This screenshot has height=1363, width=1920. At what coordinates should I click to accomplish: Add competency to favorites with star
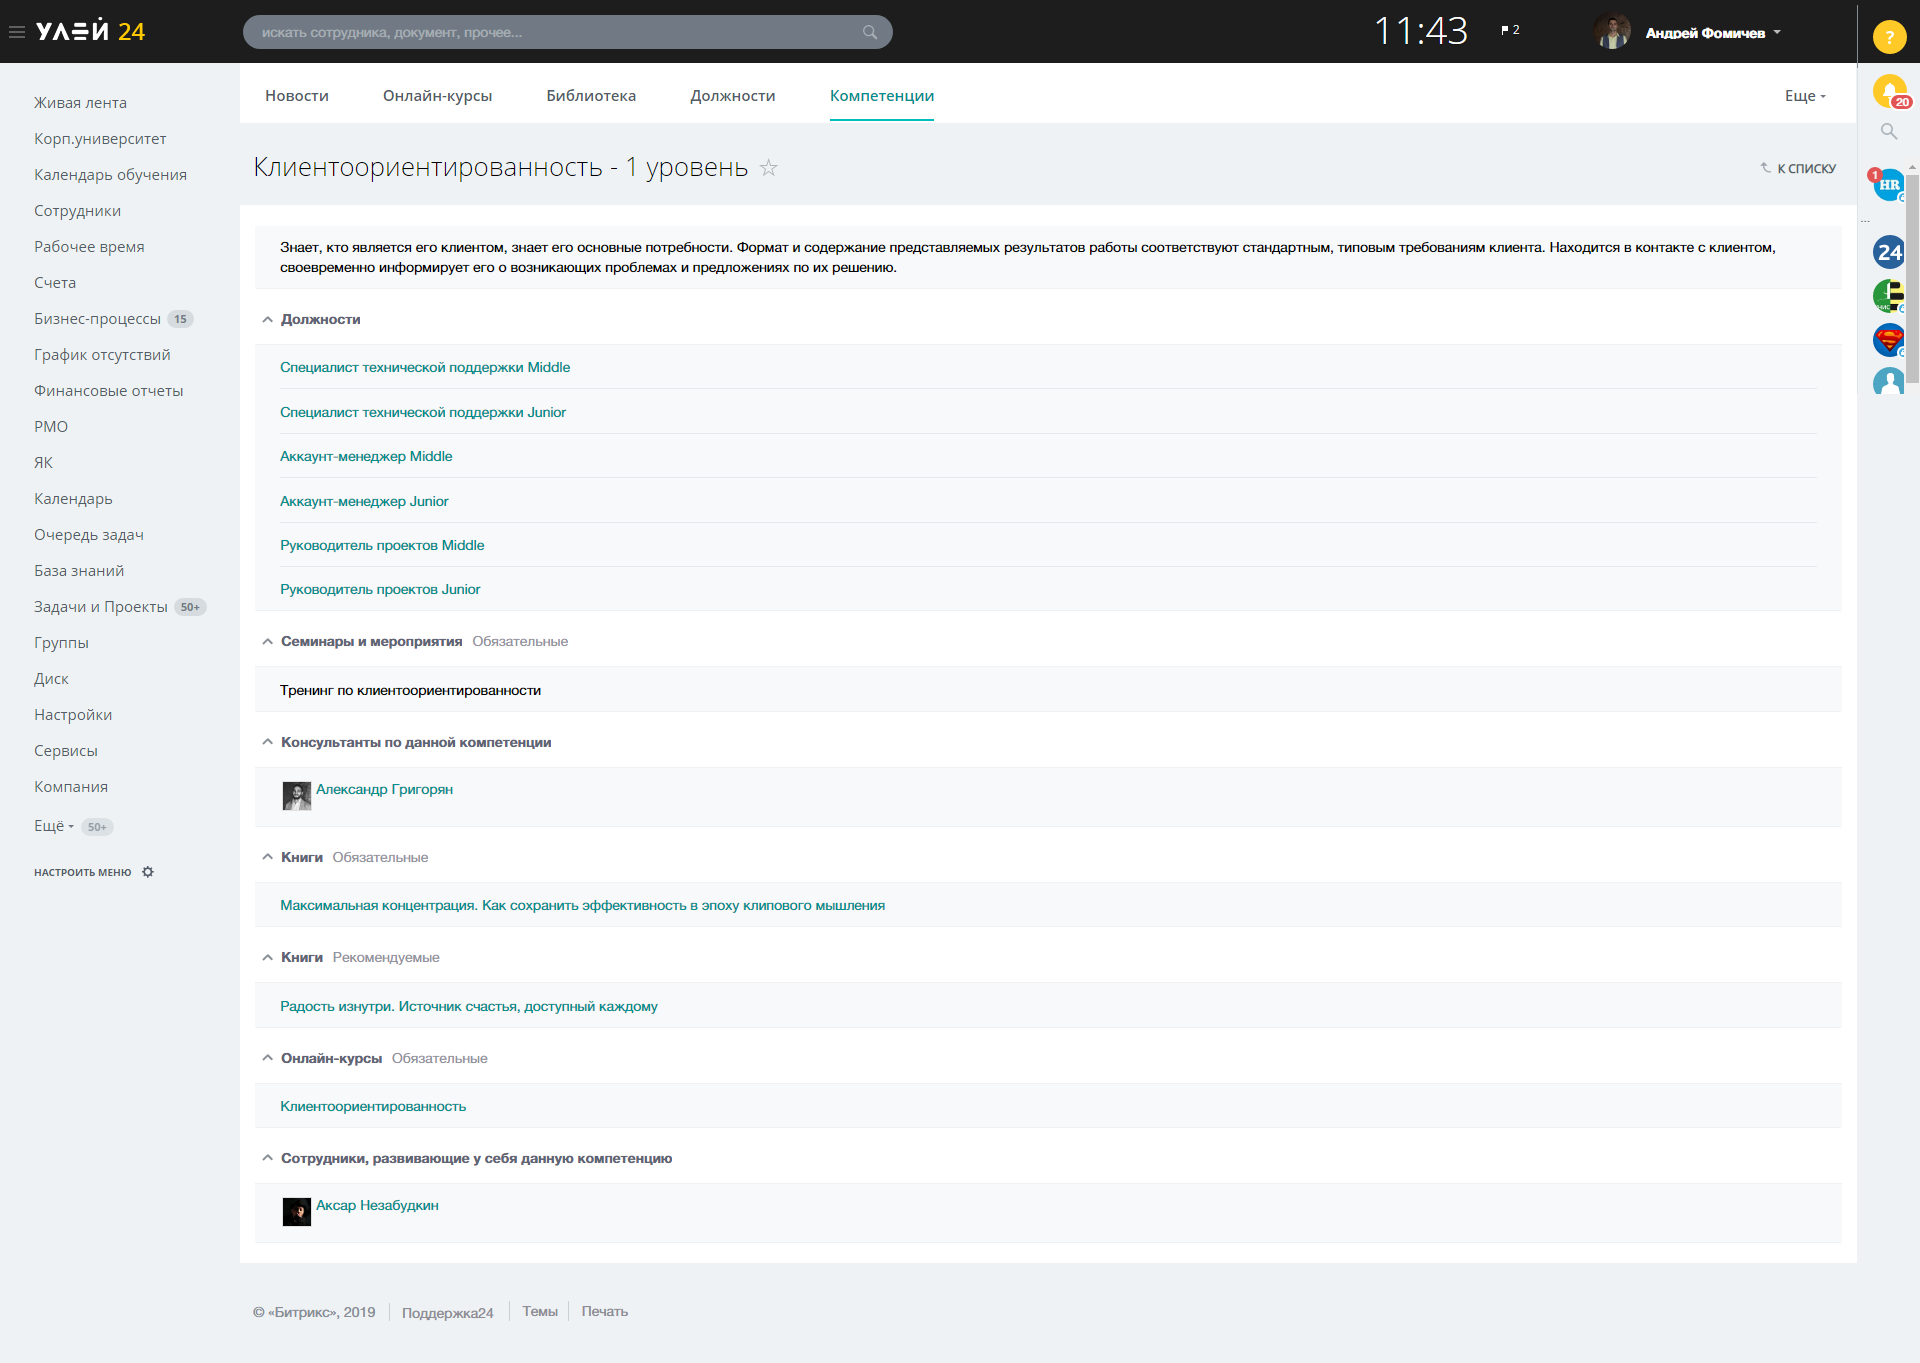pyautogui.click(x=768, y=167)
